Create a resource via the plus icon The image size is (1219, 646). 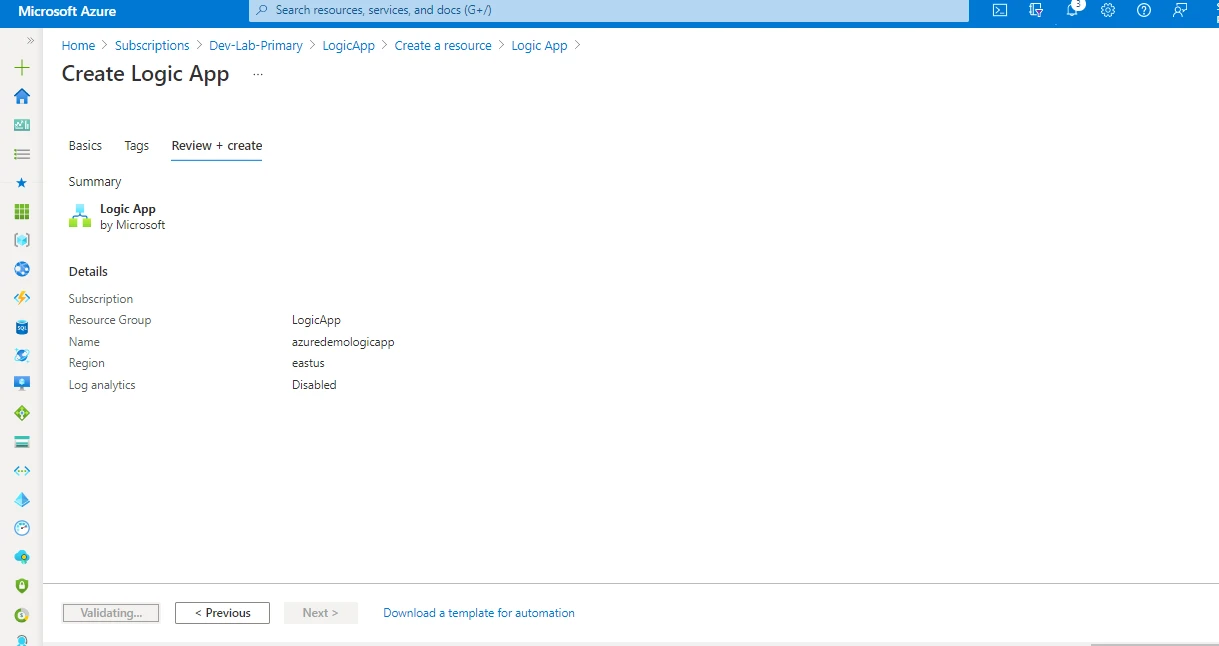point(21,67)
